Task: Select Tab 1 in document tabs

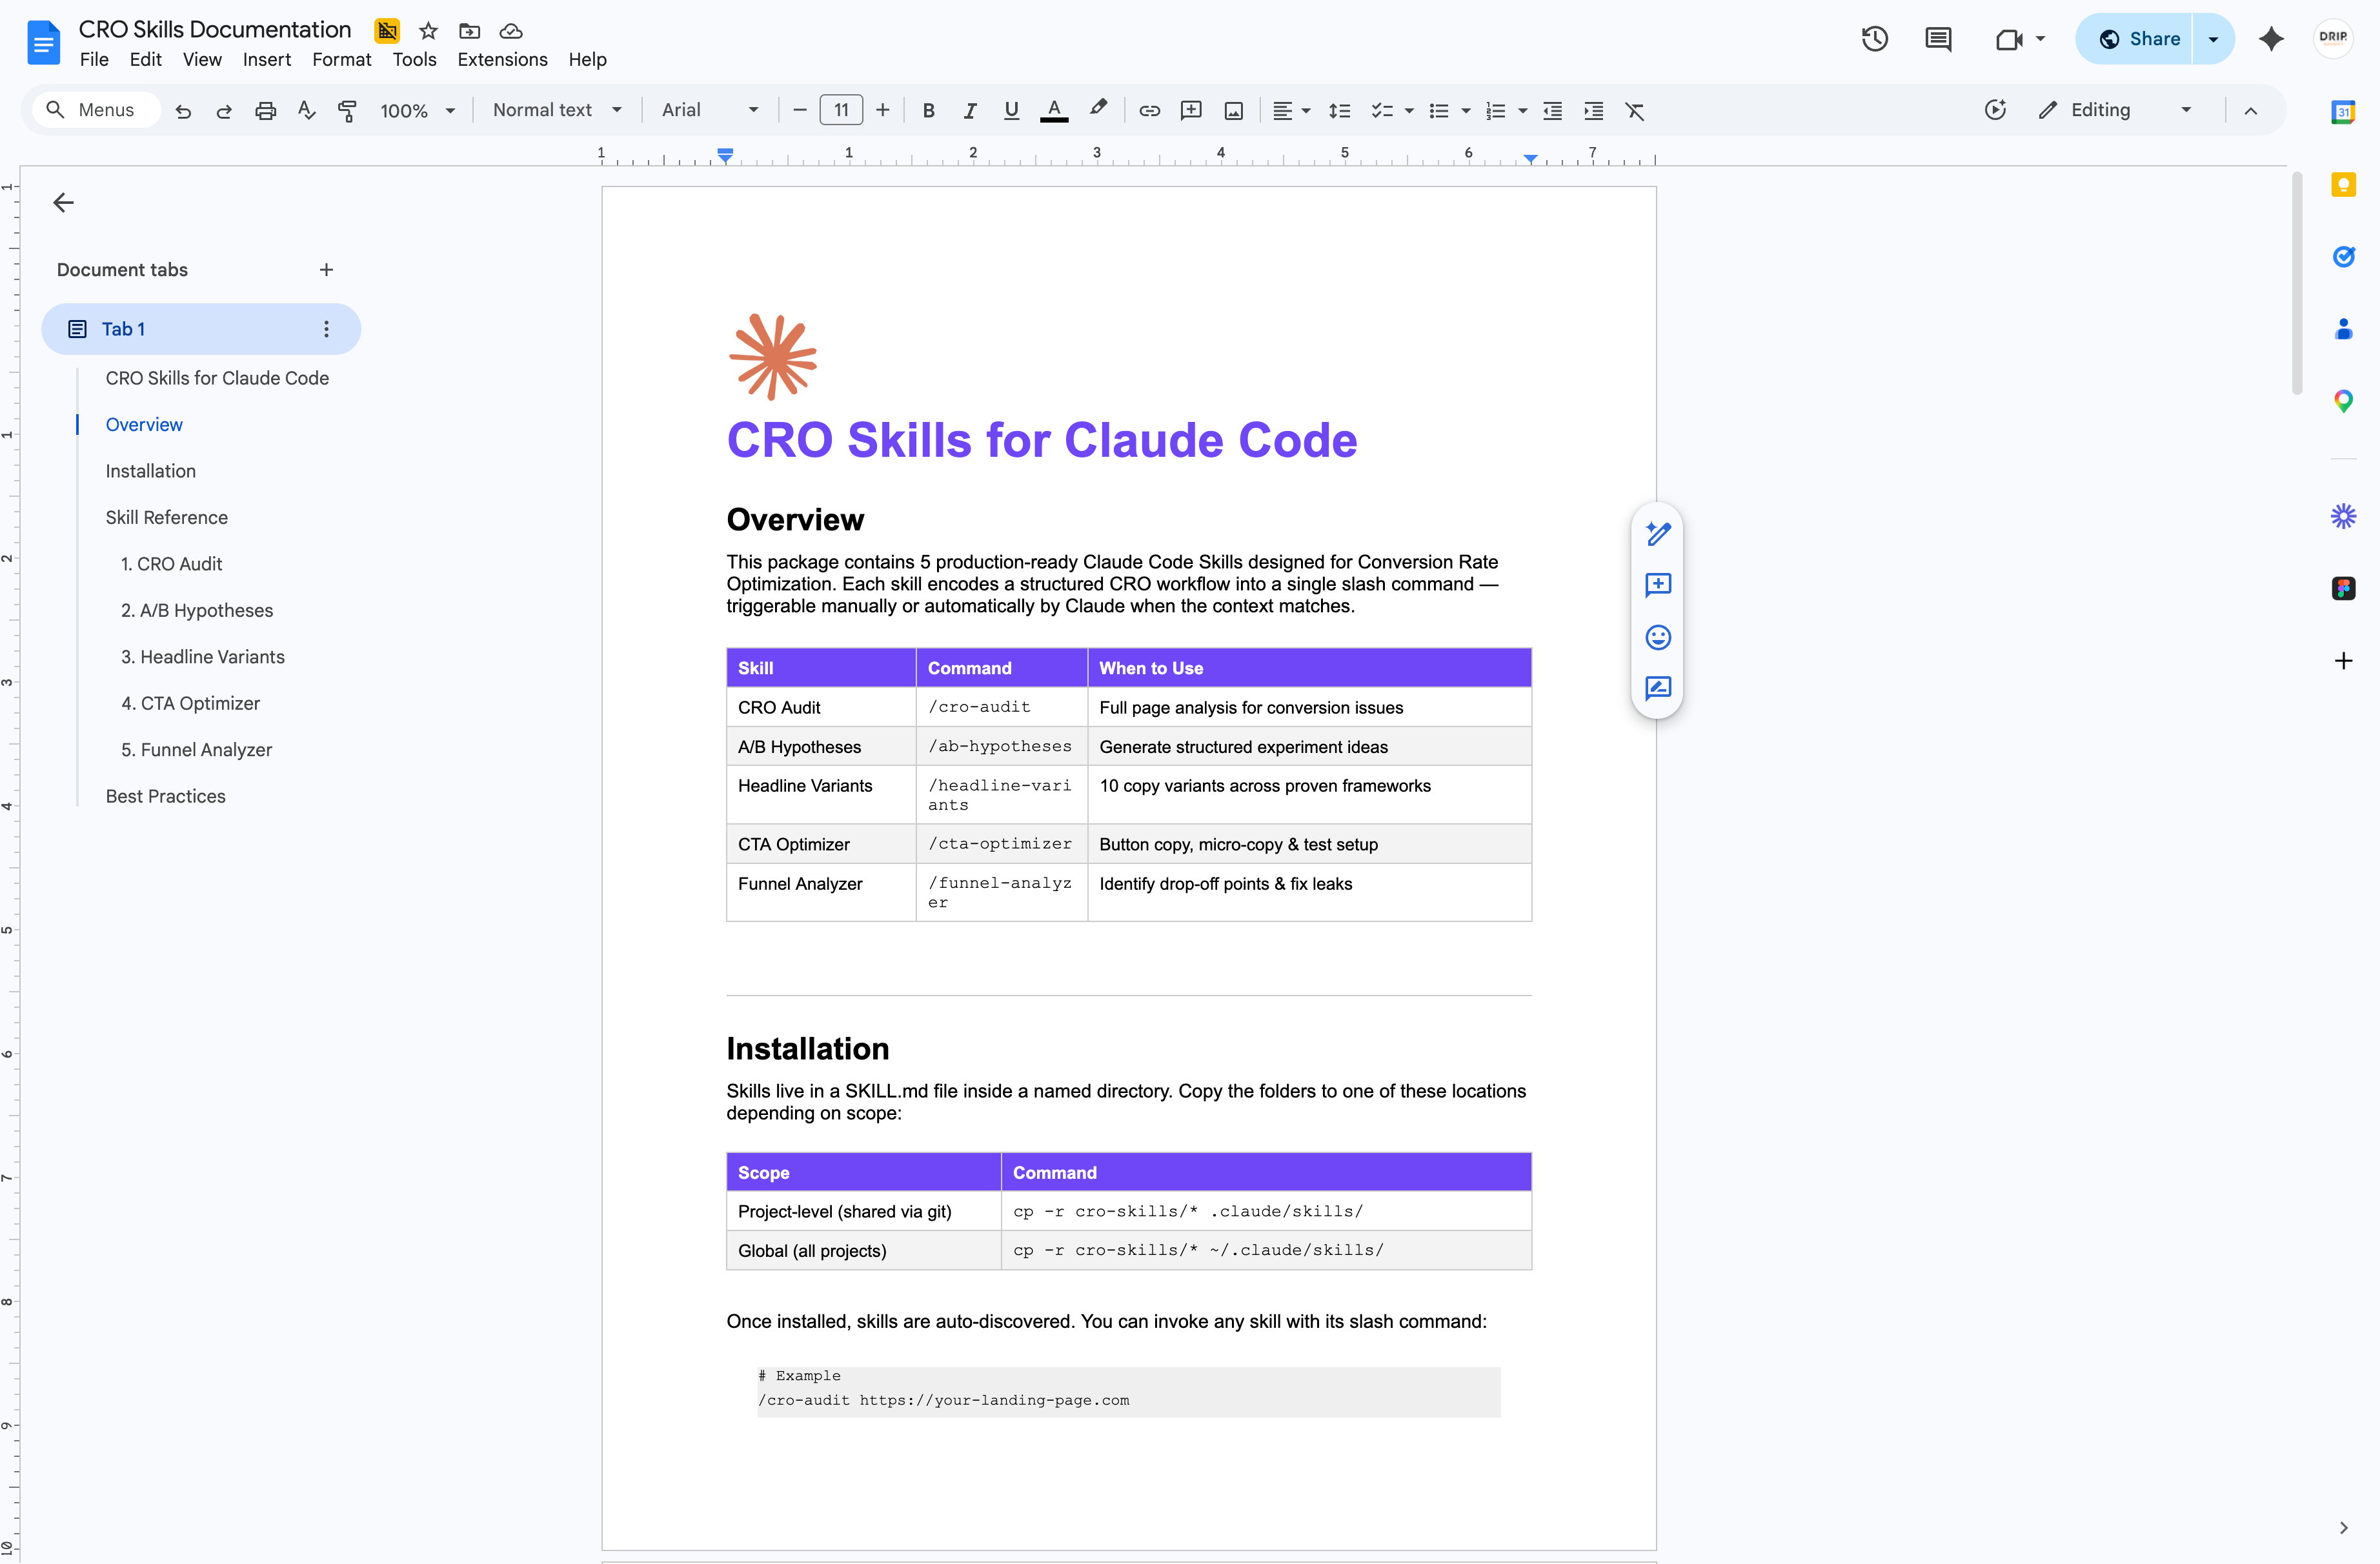Action: pos(201,329)
